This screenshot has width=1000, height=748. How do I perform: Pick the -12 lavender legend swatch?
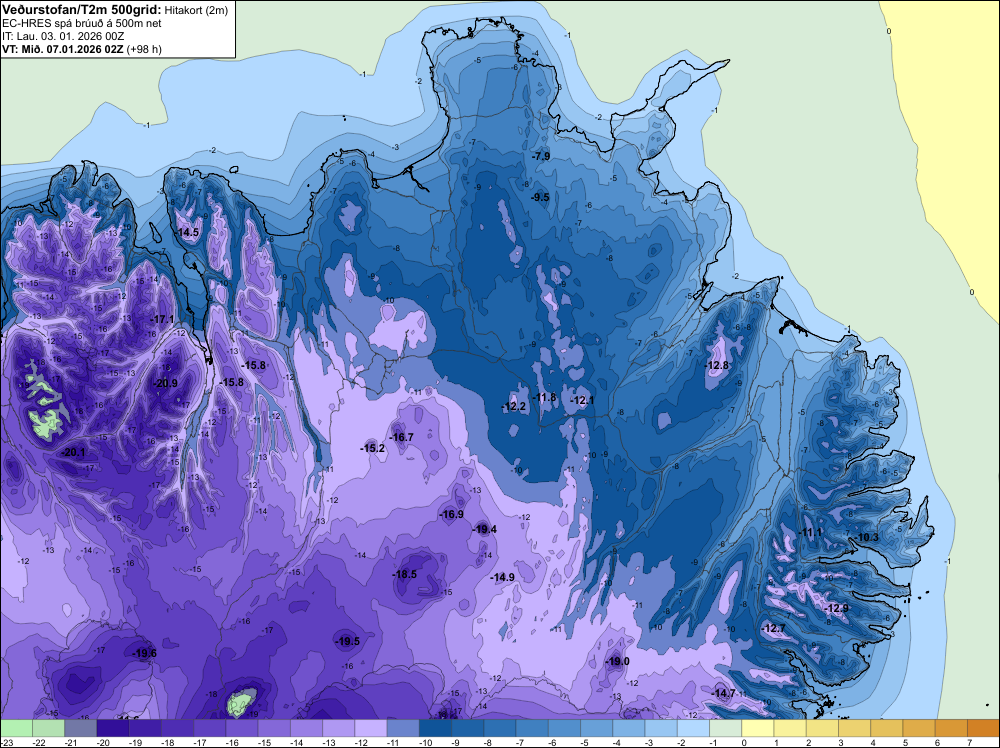click(371, 728)
